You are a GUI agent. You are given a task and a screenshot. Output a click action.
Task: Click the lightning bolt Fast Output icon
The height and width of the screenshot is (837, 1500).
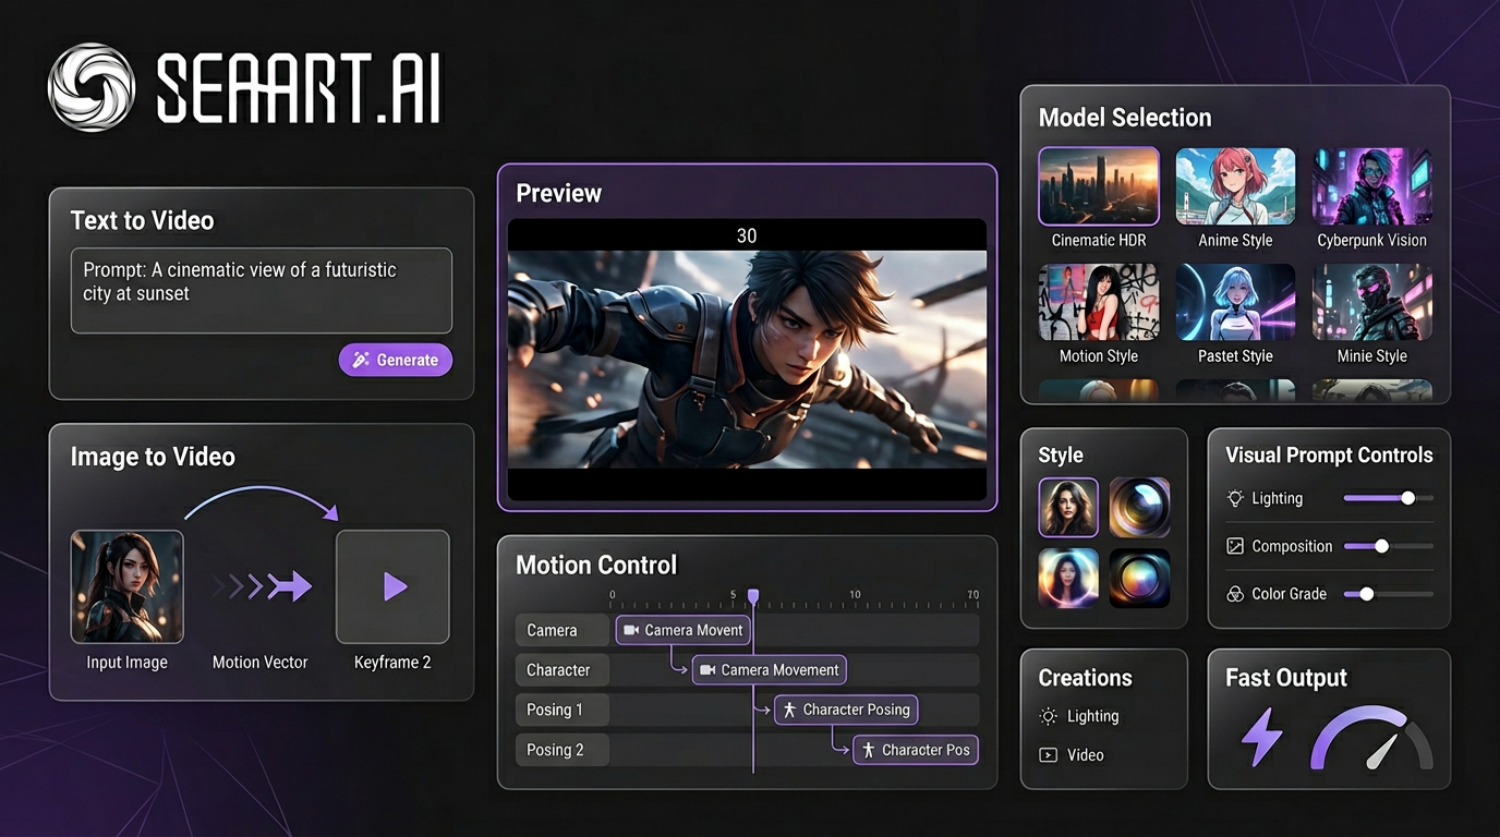[x=1261, y=738]
